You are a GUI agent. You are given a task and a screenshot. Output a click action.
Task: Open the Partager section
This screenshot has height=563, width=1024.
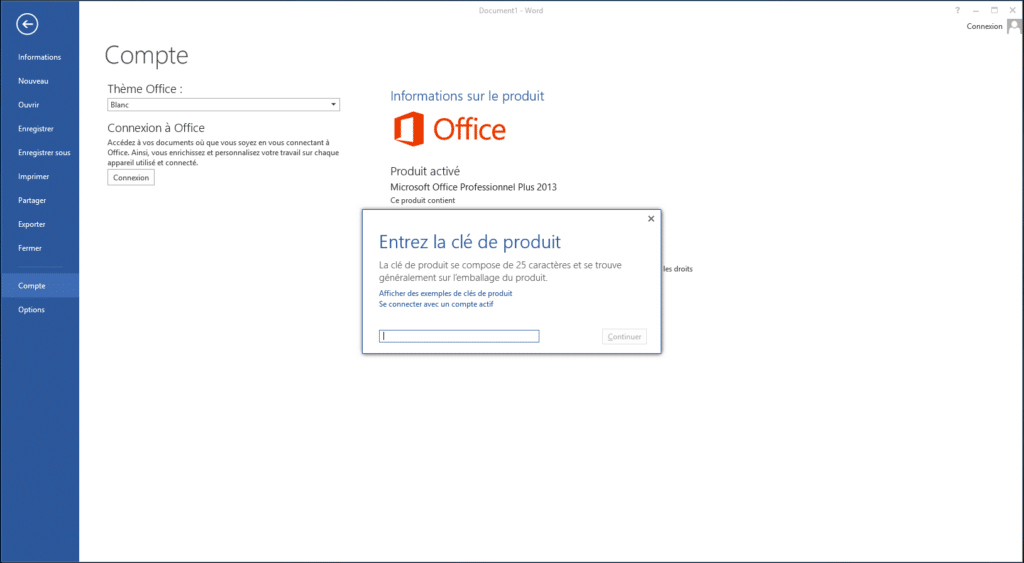(x=32, y=200)
